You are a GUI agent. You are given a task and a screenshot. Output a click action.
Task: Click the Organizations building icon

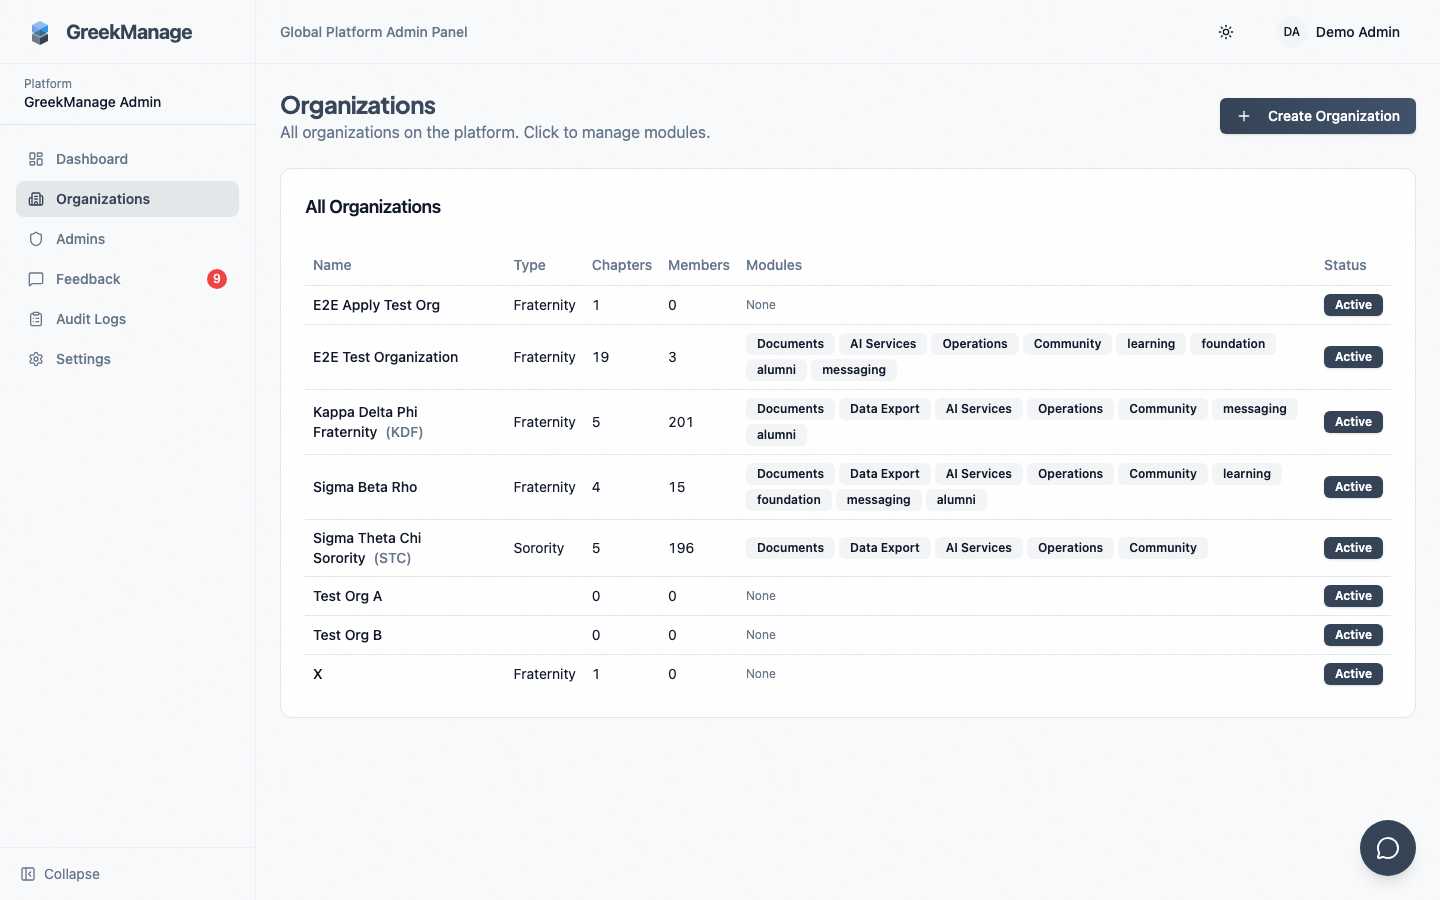pyautogui.click(x=36, y=199)
